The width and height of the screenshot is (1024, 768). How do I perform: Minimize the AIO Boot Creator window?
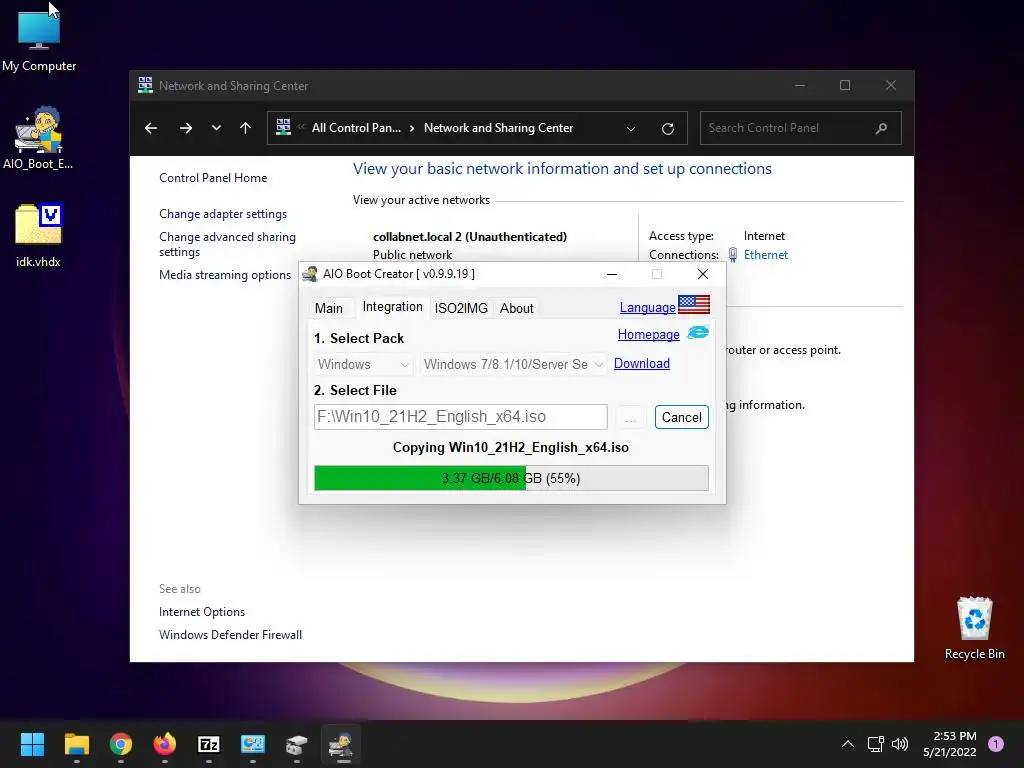(612, 274)
